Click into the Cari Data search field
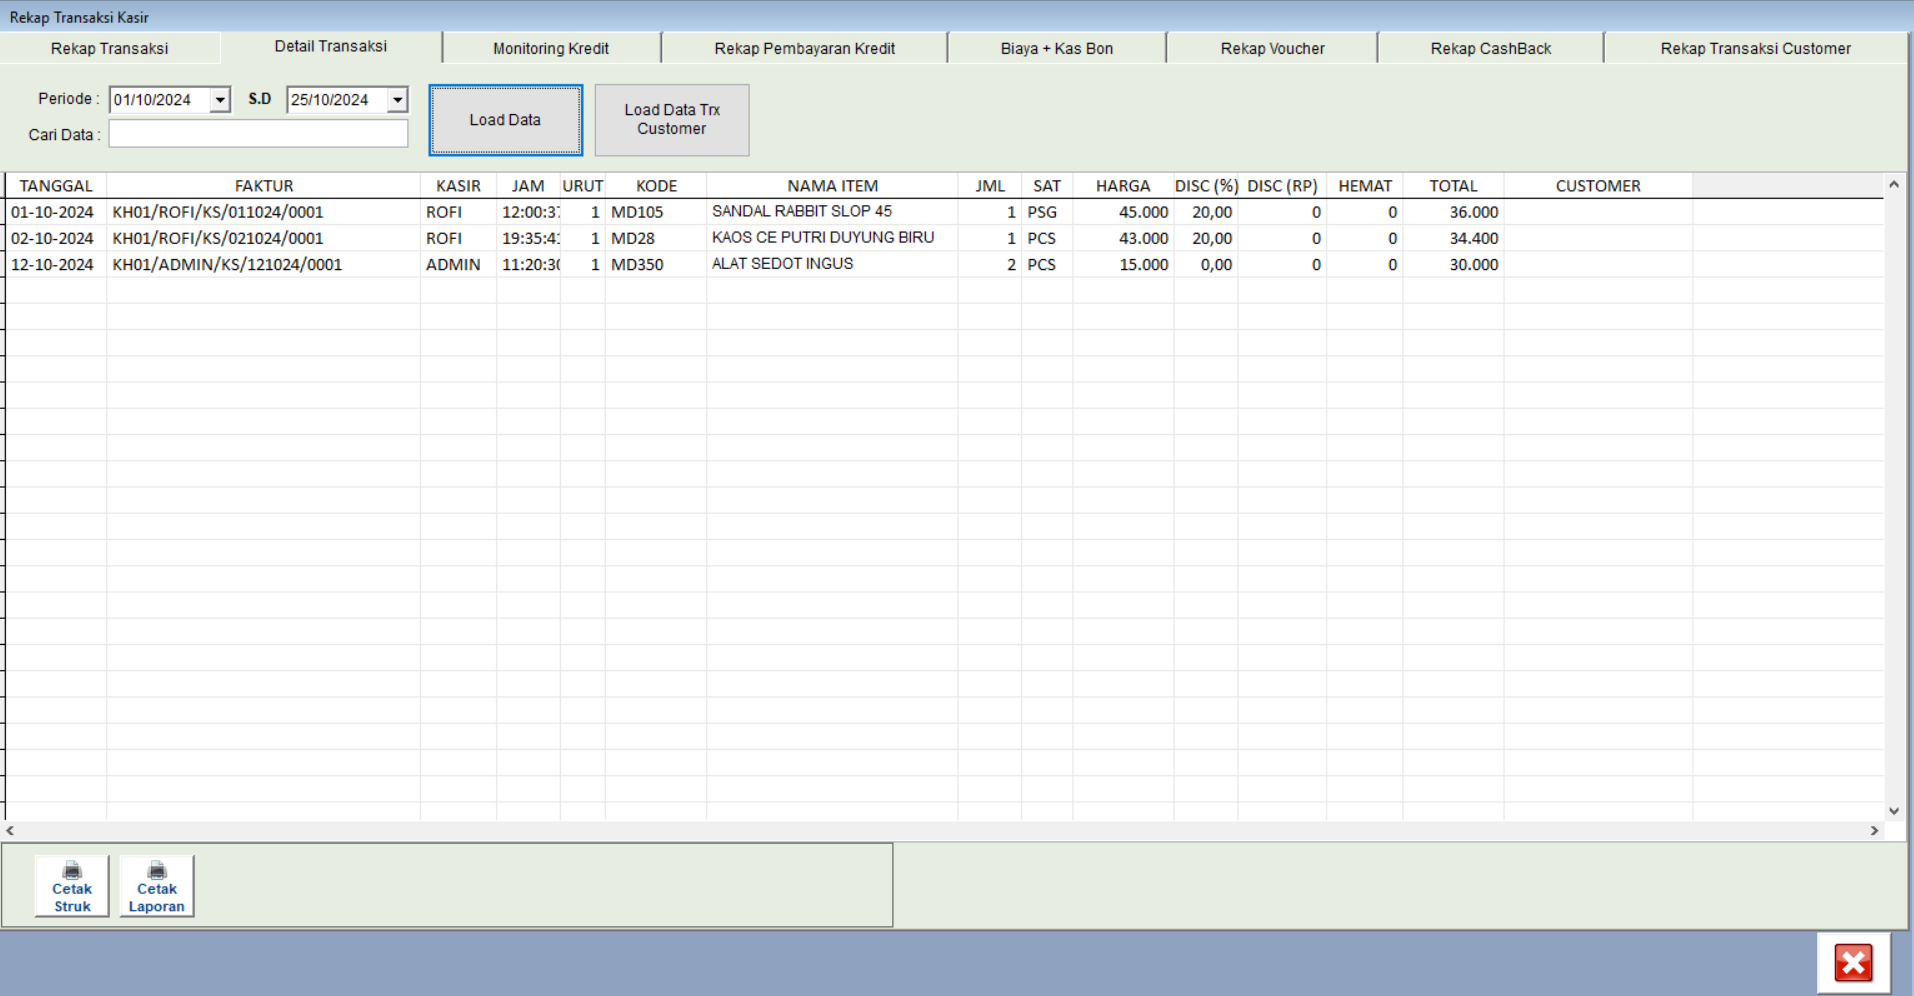 [x=258, y=134]
